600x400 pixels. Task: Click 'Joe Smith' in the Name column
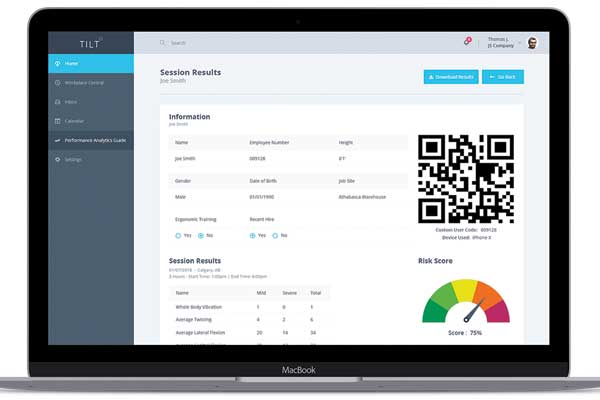click(x=185, y=158)
